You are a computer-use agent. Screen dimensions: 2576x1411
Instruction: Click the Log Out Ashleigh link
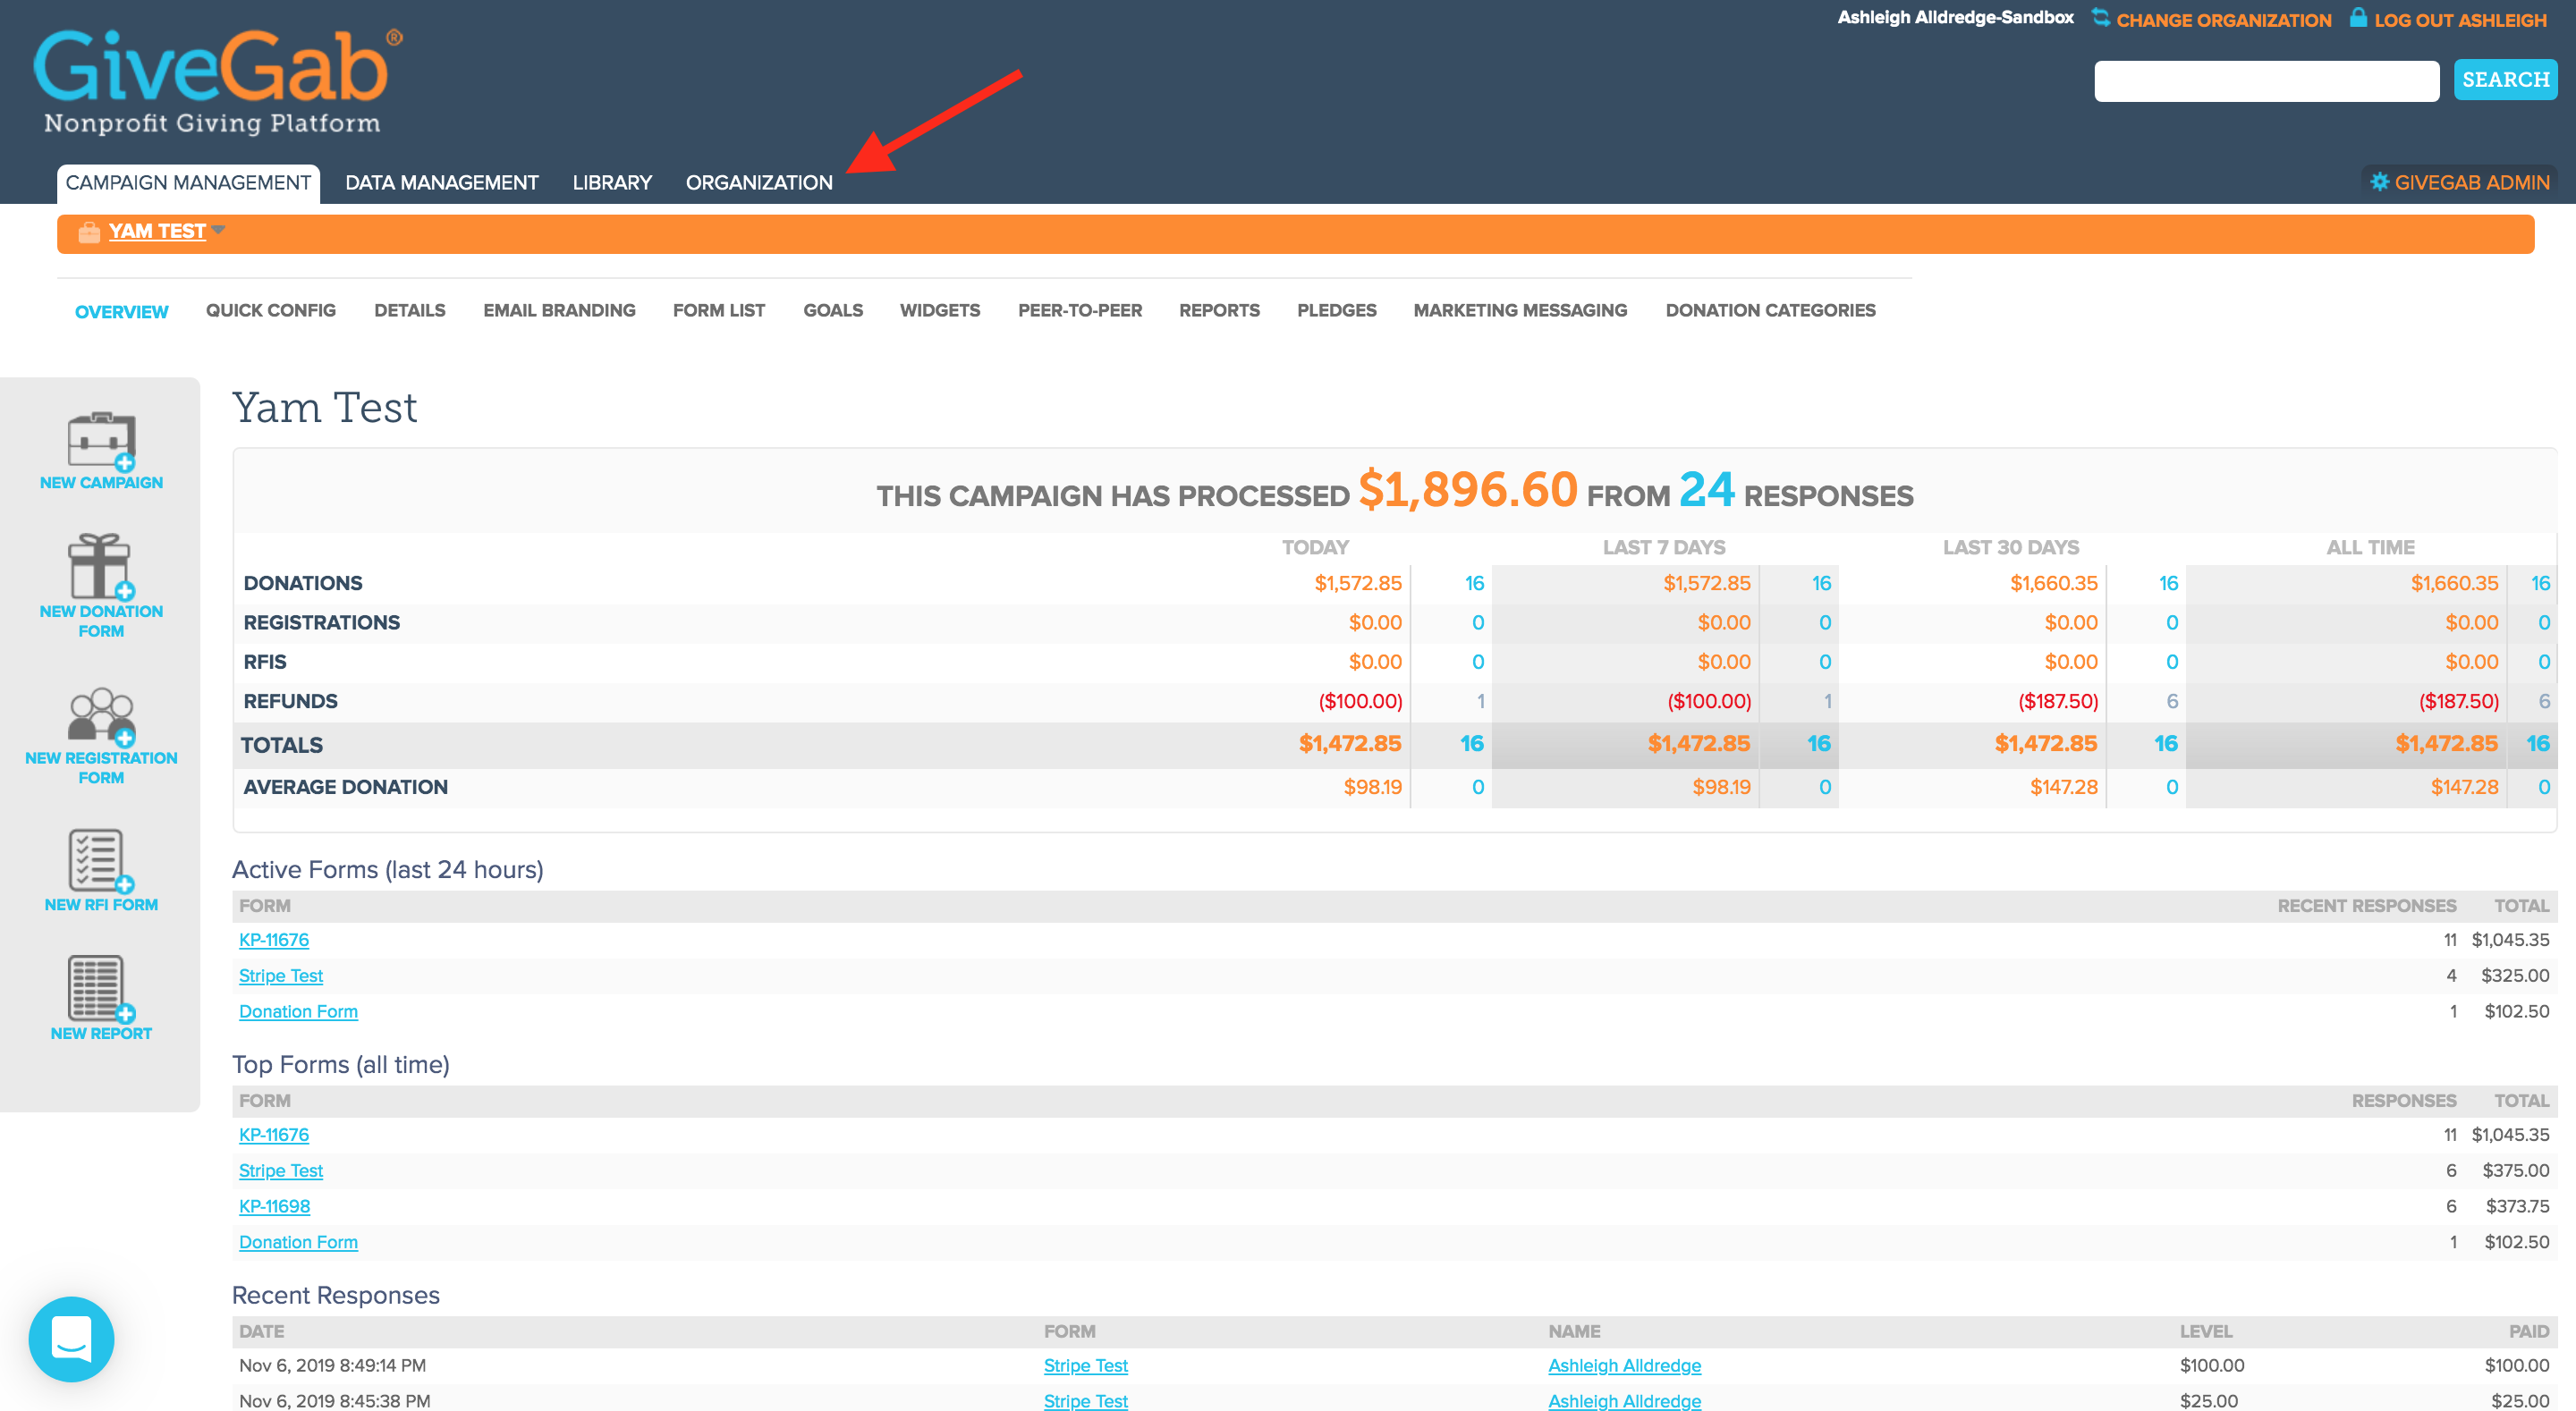2460,20
